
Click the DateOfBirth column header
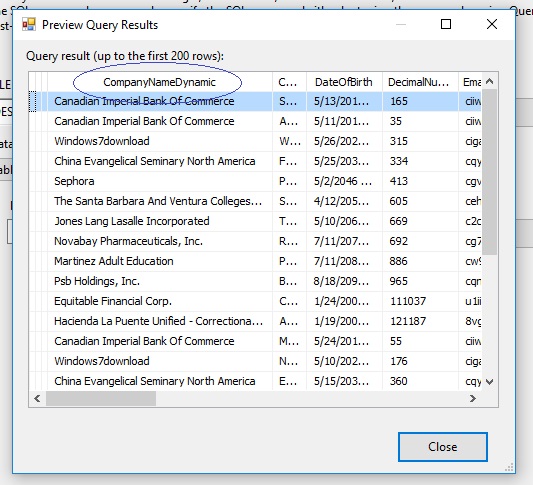(344, 82)
